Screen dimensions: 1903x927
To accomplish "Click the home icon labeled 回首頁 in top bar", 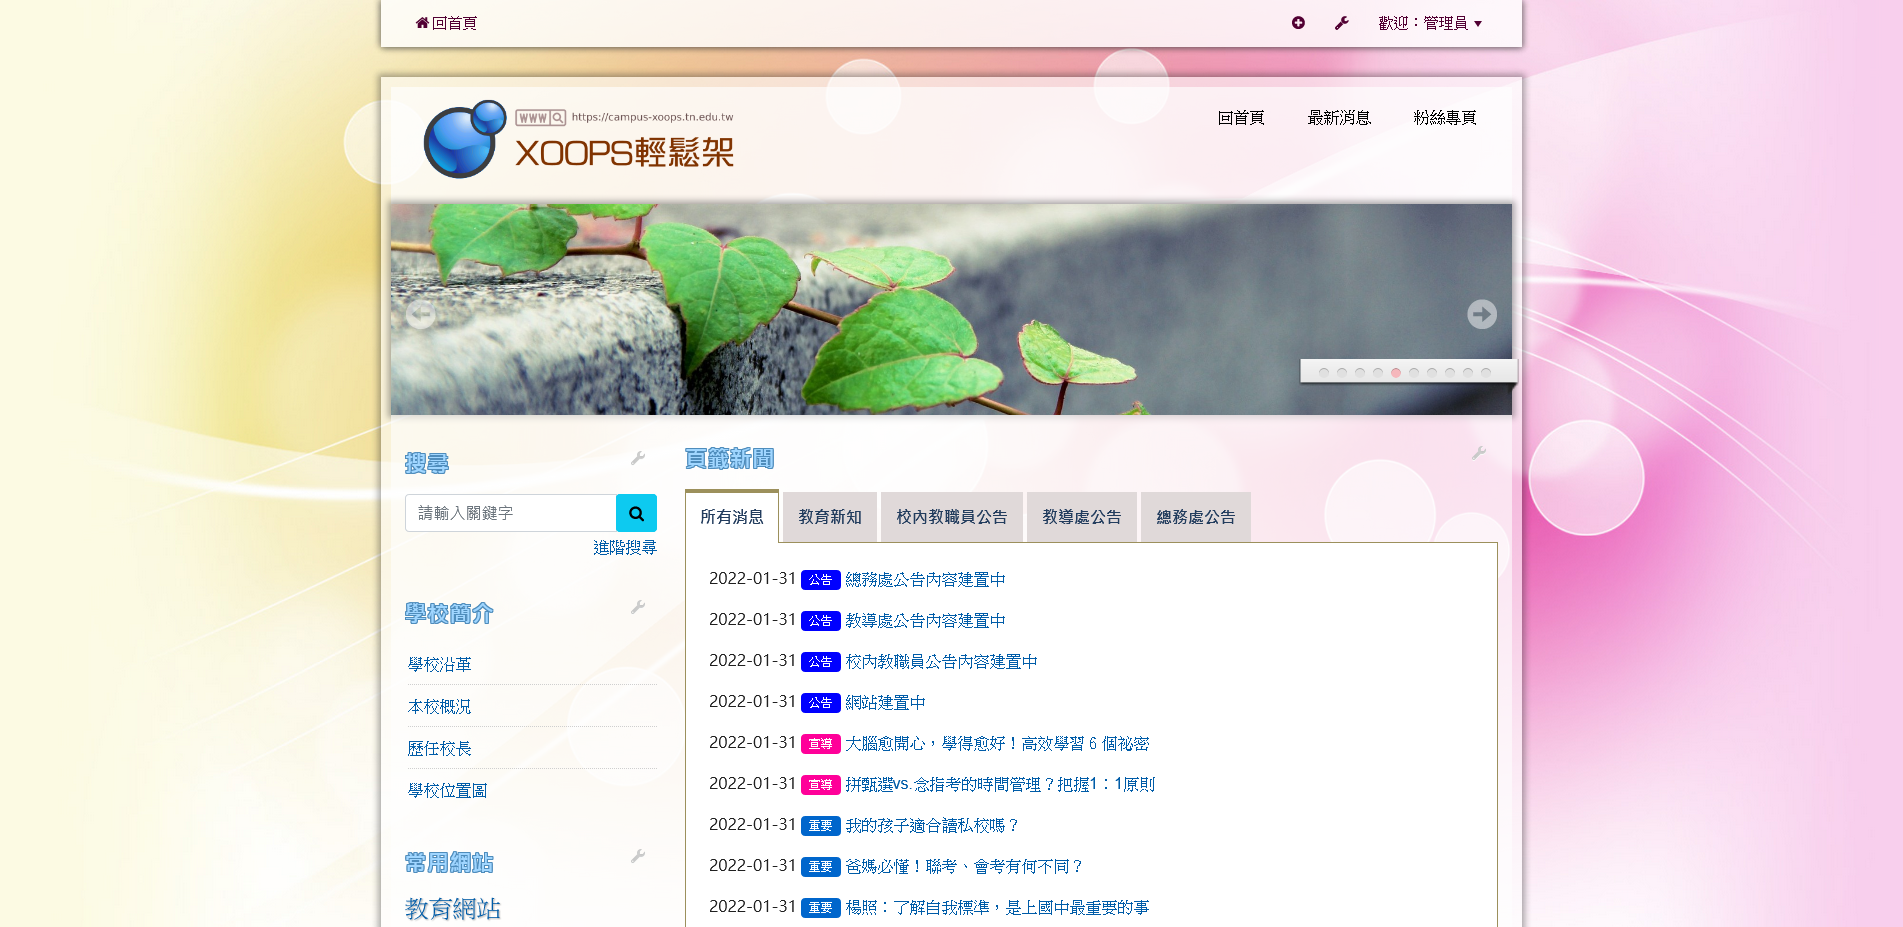I will coord(446,23).
